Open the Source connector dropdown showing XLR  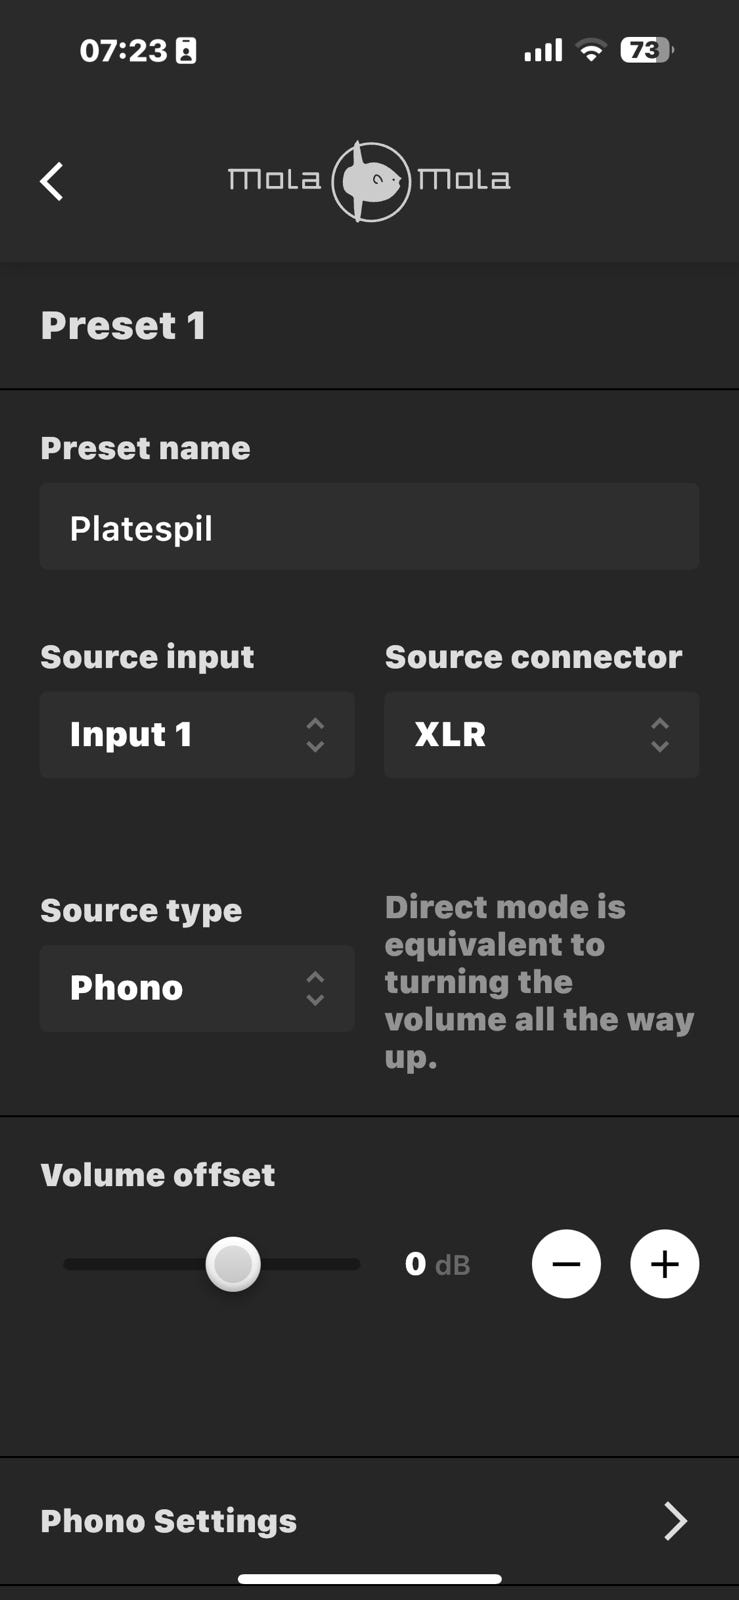click(541, 735)
